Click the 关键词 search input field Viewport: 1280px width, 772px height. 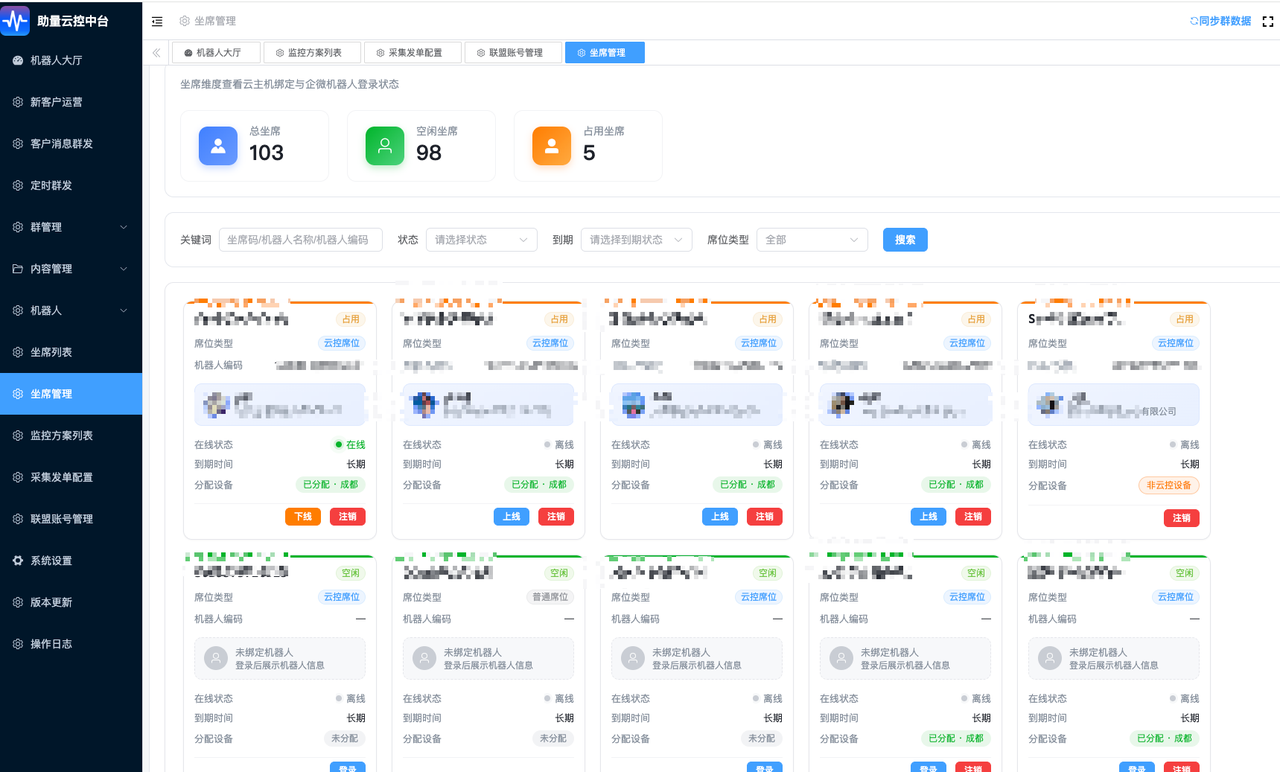tap(301, 240)
